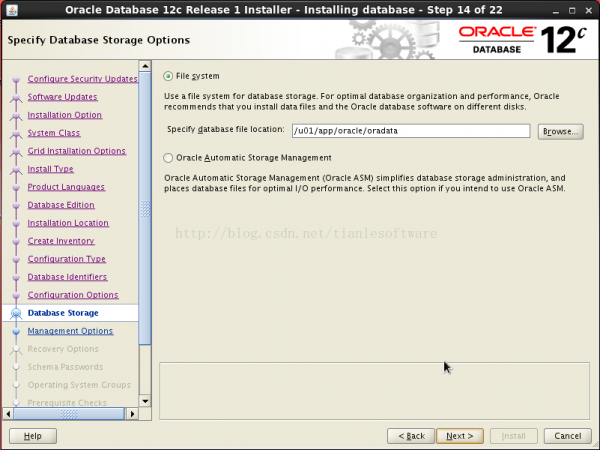Select Oracle Automatic Storage Management option
Screen dimensions: 600x450
point(168,158)
